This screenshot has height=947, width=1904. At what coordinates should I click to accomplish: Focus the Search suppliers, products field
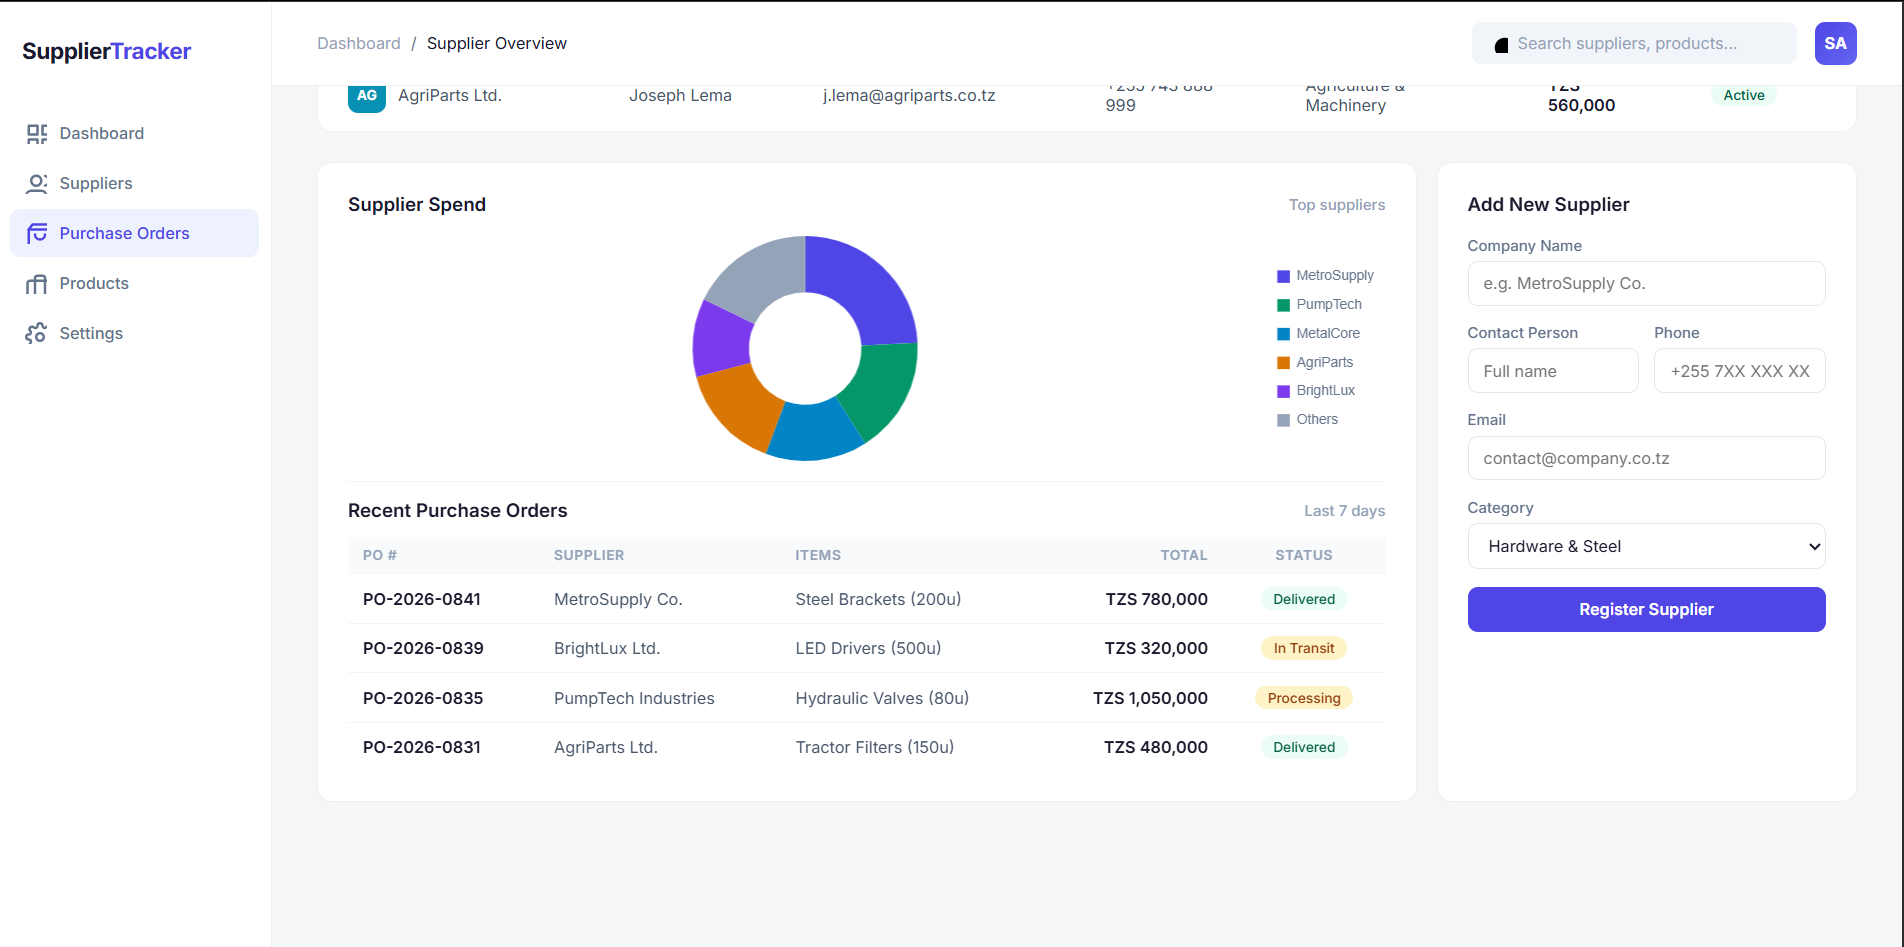(1634, 43)
